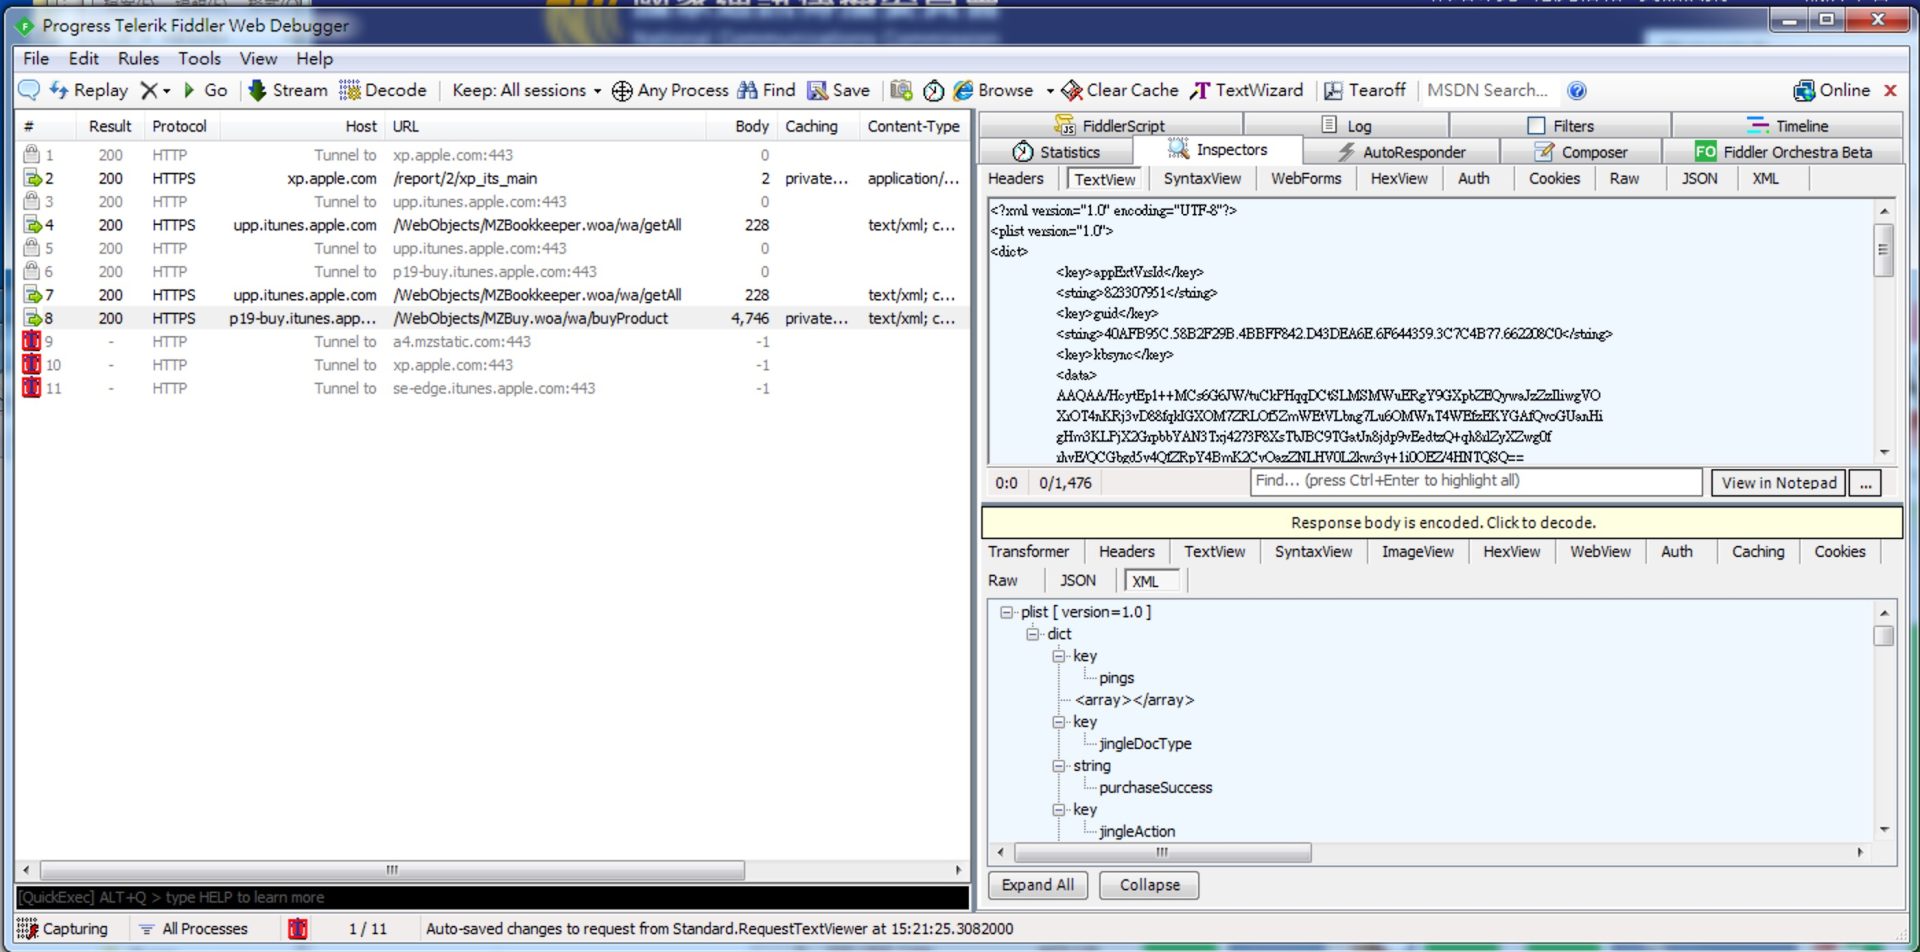This screenshot has height=952, width=1920.
Task: Close the toolbar with red X
Action: 1890,90
